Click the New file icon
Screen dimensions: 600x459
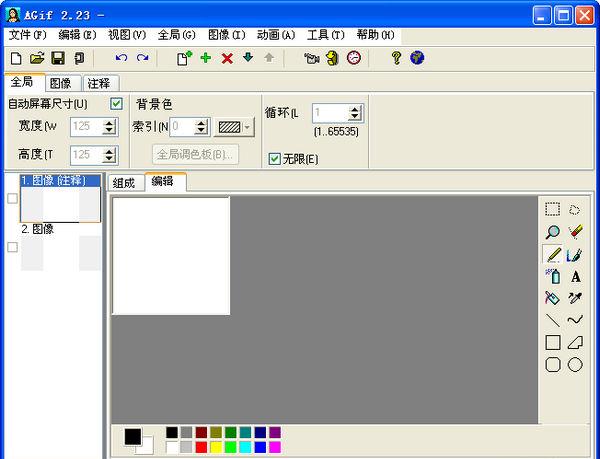16,59
